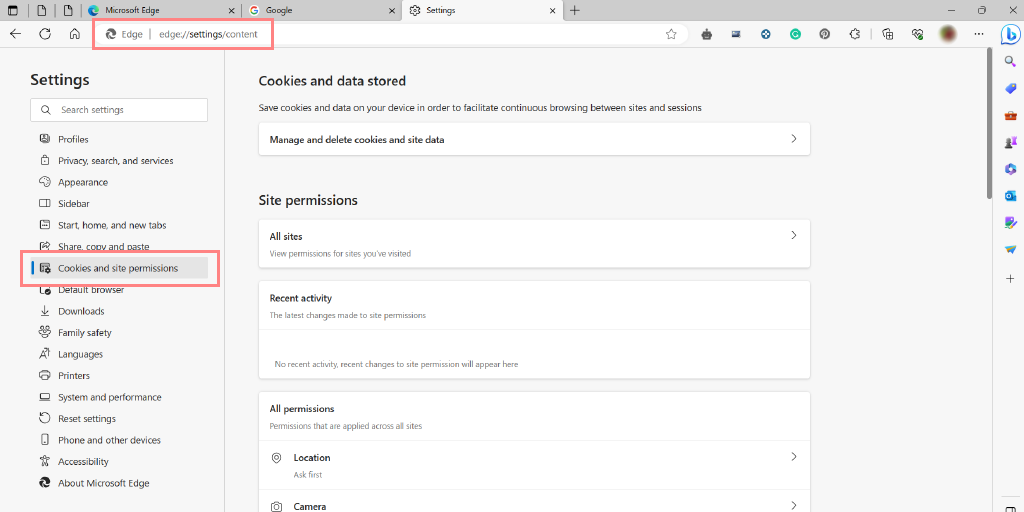Open the Privacy, search, and services settings
This screenshot has height=512, width=1024.
pos(115,161)
